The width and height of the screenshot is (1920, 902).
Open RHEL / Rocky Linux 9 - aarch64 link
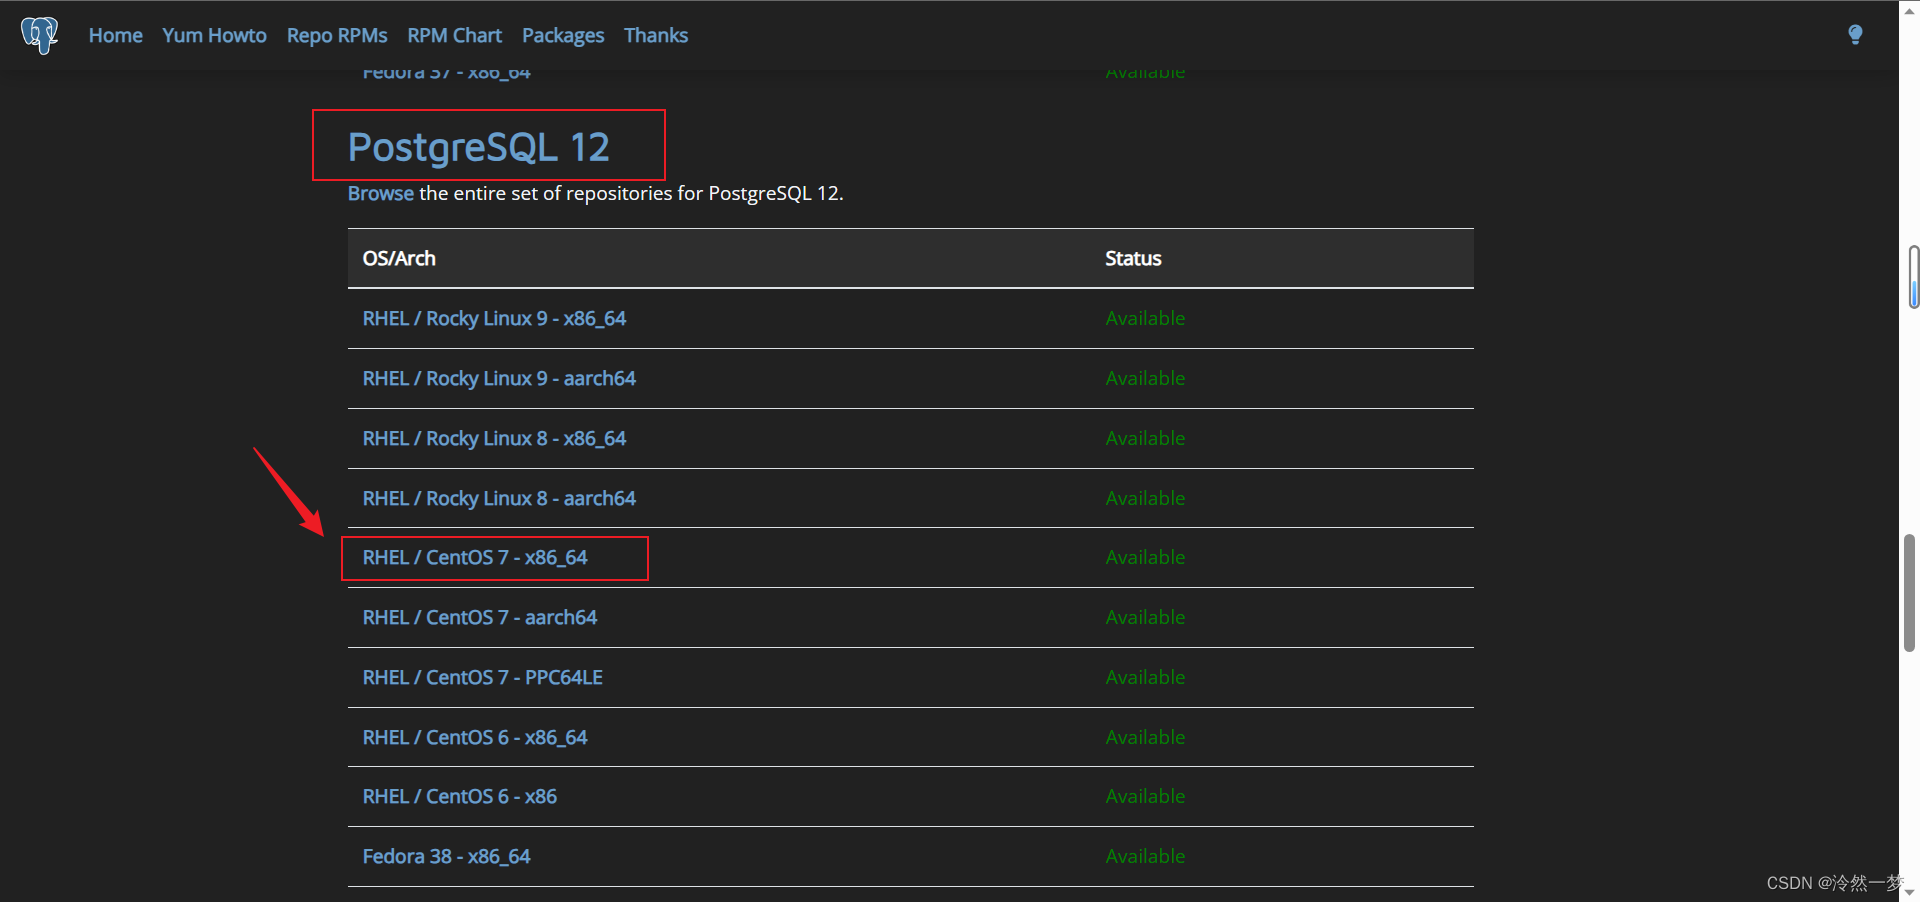(x=499, y=378)
